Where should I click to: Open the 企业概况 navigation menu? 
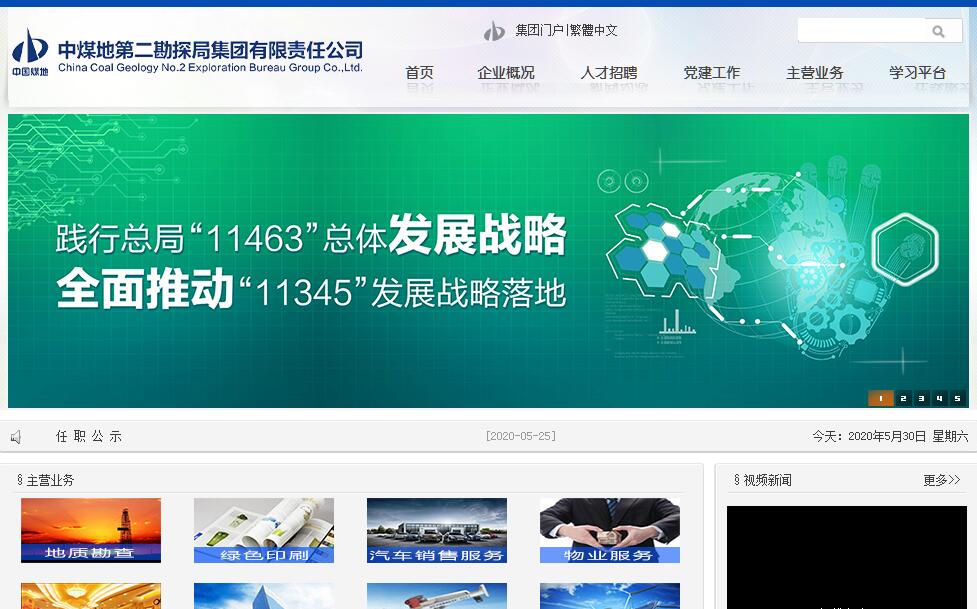506,73
